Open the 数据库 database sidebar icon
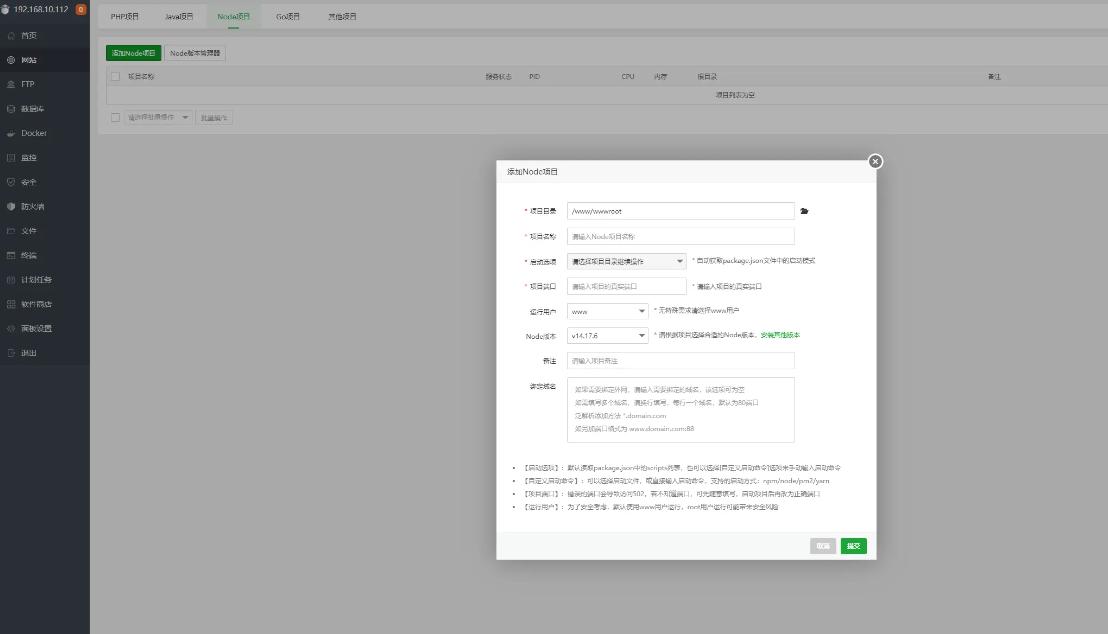This screenshot has width=1108, height=634. [11, 109]
